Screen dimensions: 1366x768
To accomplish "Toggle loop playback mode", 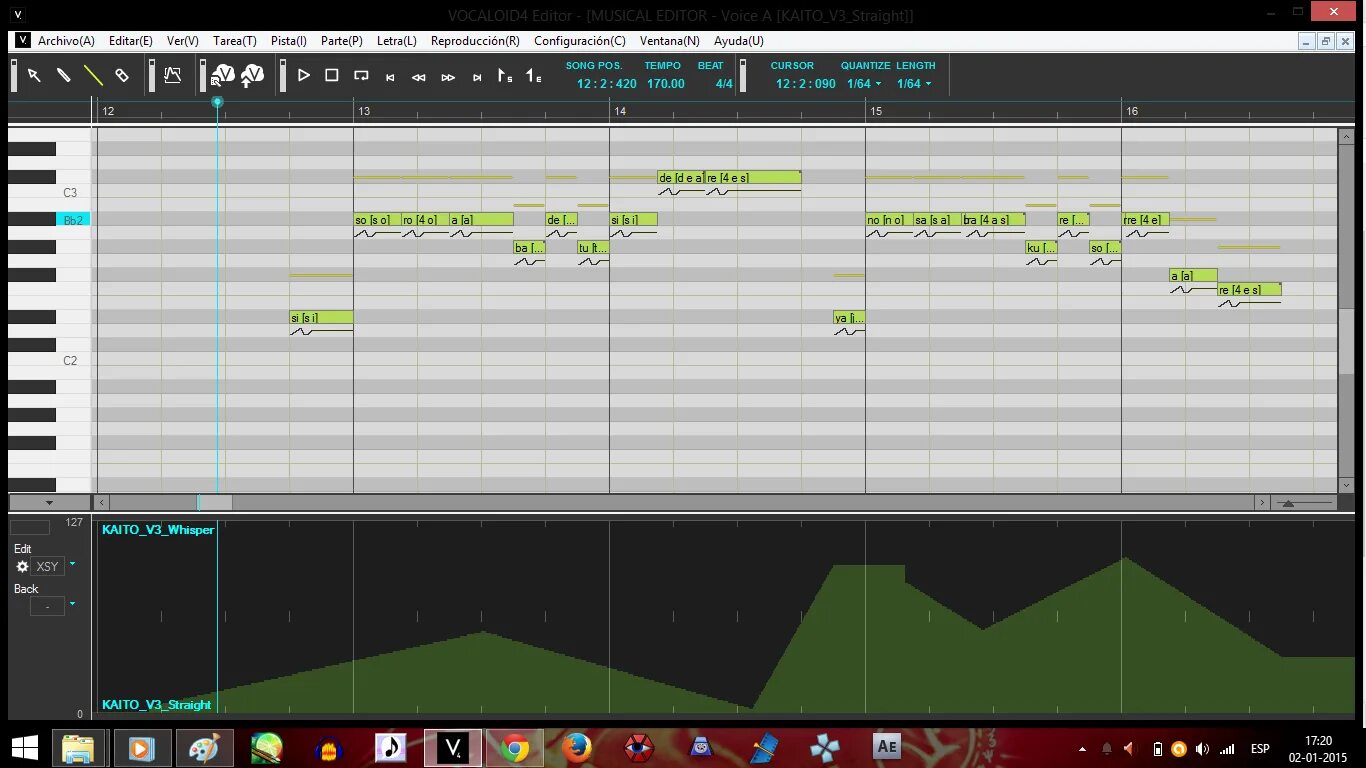I will pos(361,75).
